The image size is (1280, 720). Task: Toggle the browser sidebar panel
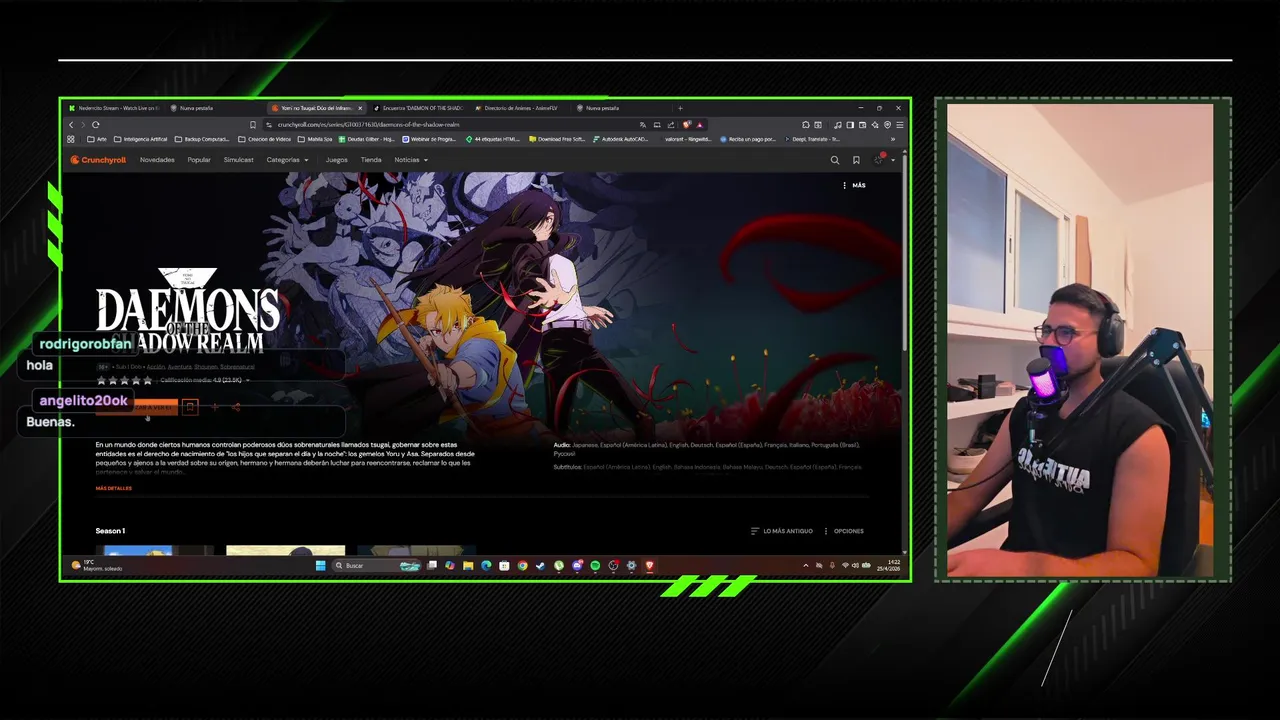(x=850, y=125)
